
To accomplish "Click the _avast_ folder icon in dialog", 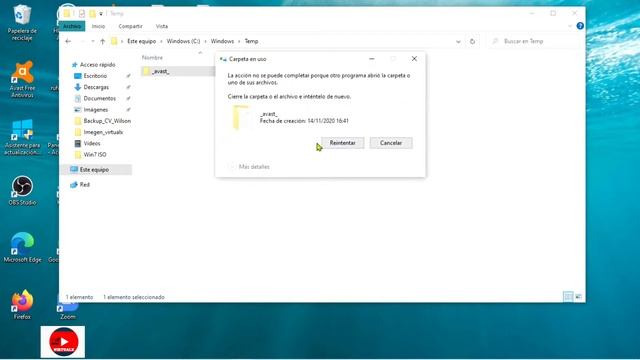I will coord(241,118).
